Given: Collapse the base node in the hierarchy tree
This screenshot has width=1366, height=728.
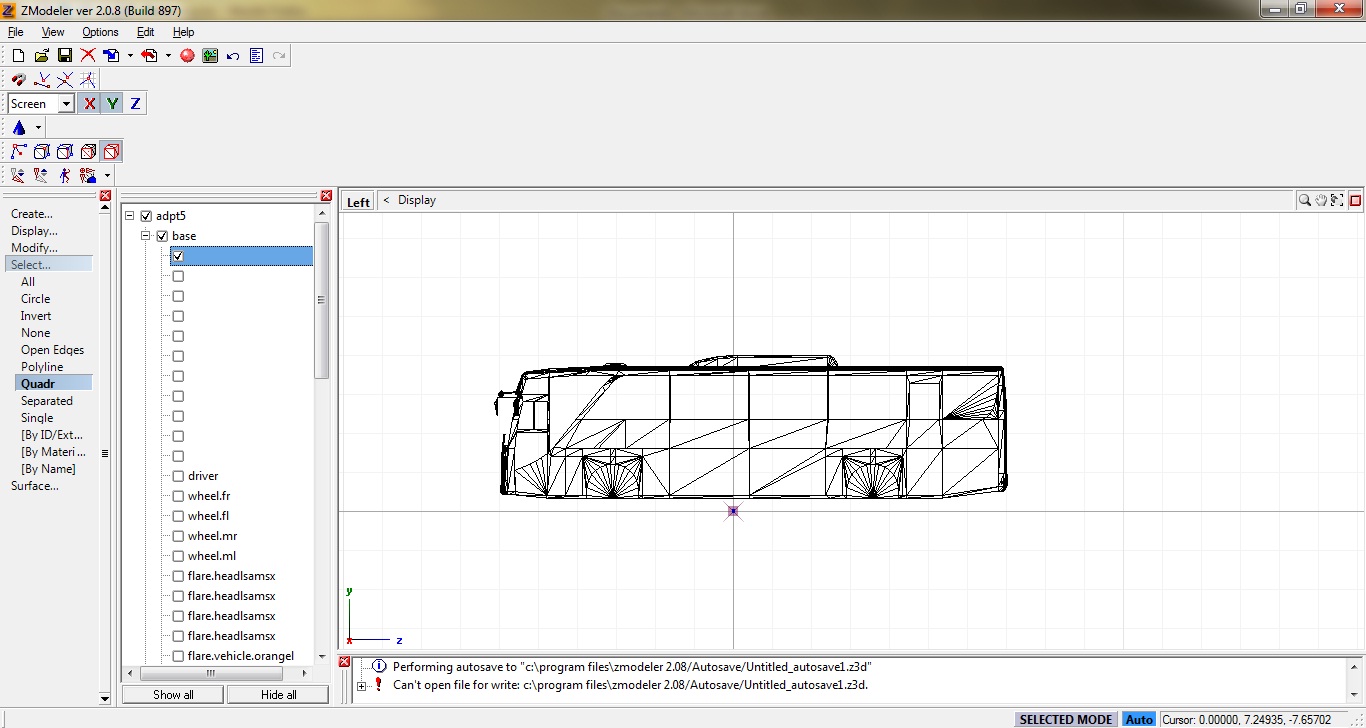Looking at the screenshot, I should [143, 235].
